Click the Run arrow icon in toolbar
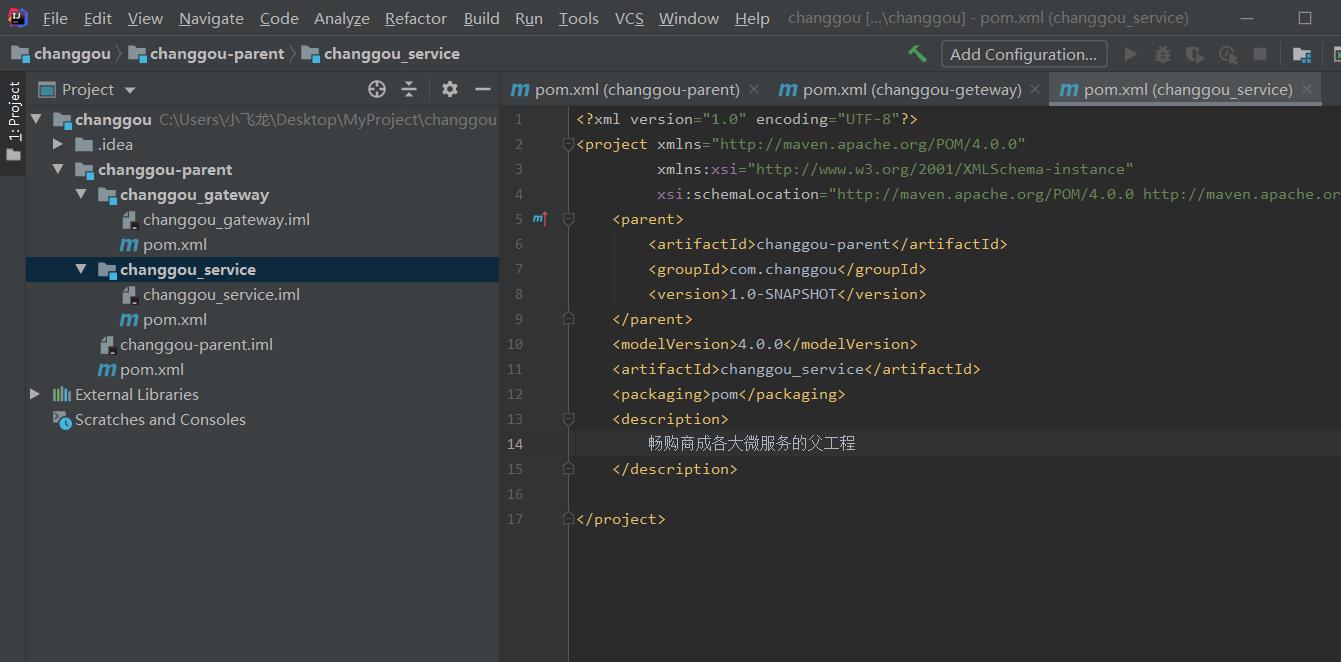 click(x=1131, y=54)
